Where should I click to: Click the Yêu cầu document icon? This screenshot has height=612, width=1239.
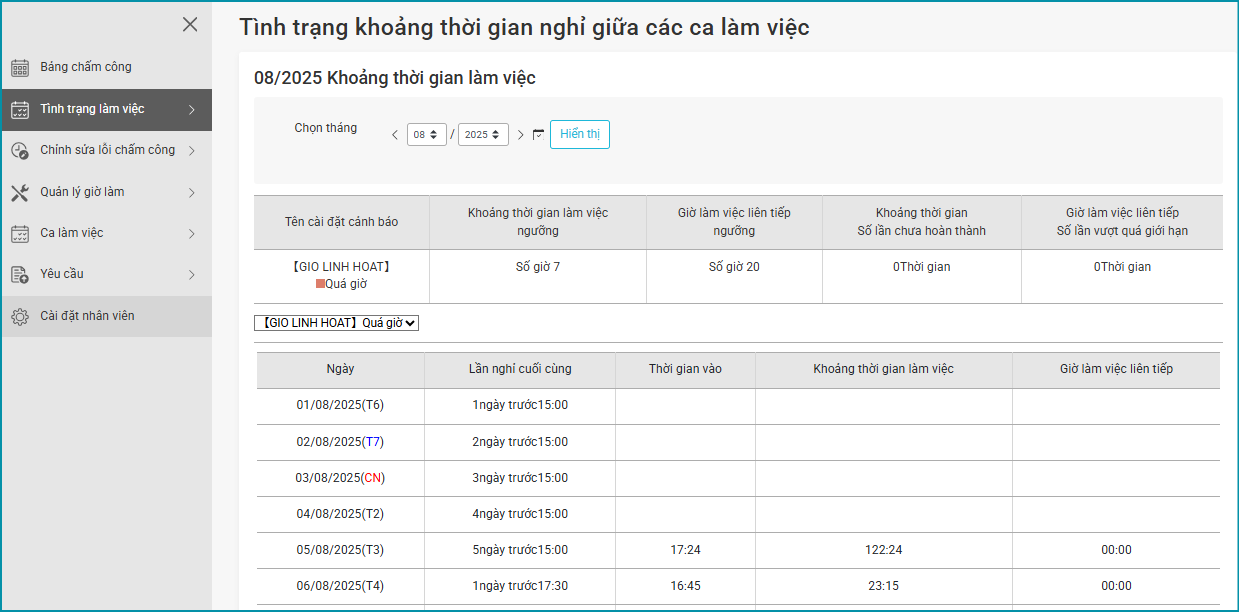coord(20,275)
